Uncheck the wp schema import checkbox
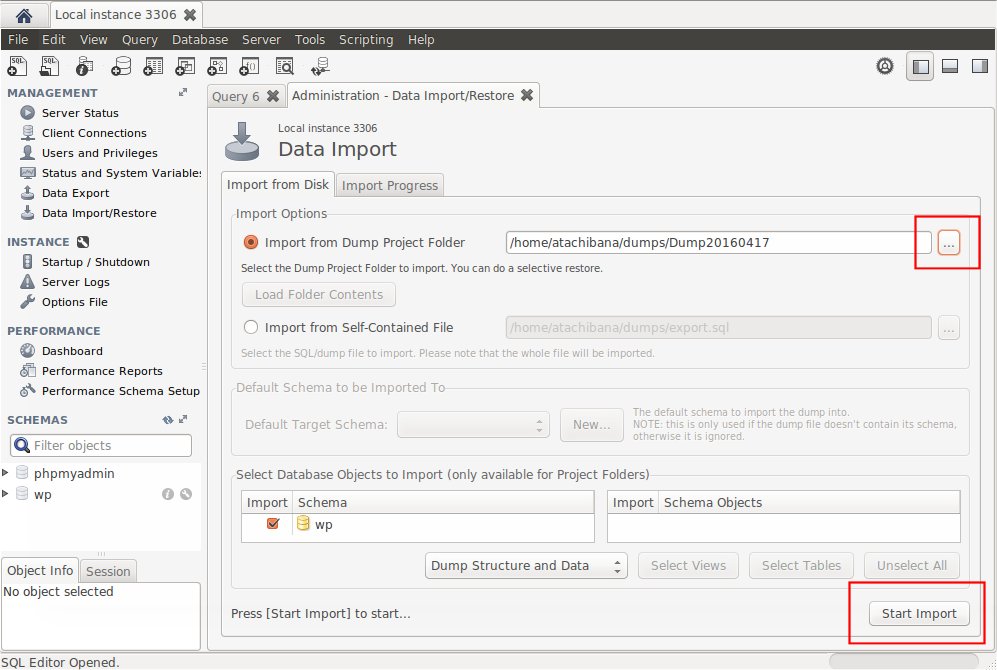997x670 pixels. click(273, 524)
